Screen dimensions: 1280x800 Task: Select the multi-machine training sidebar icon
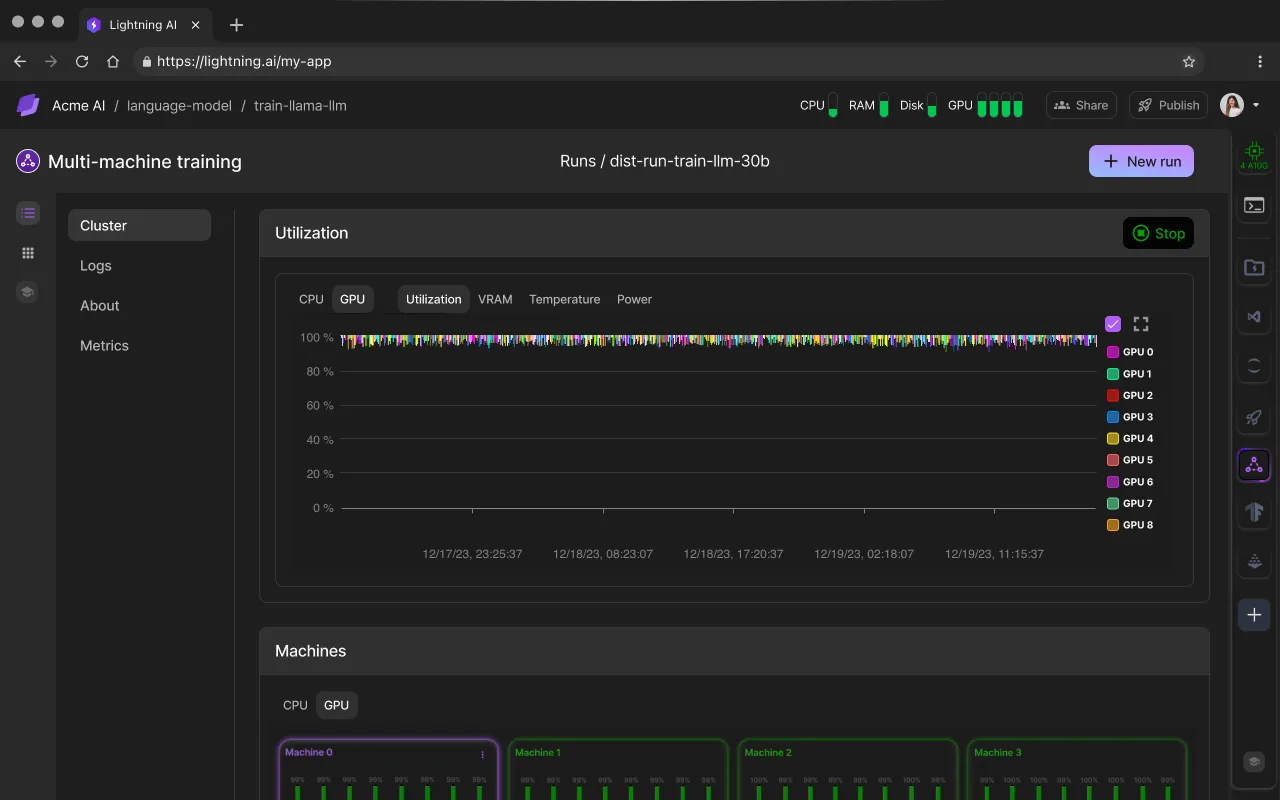click(x=1254, y=465)
